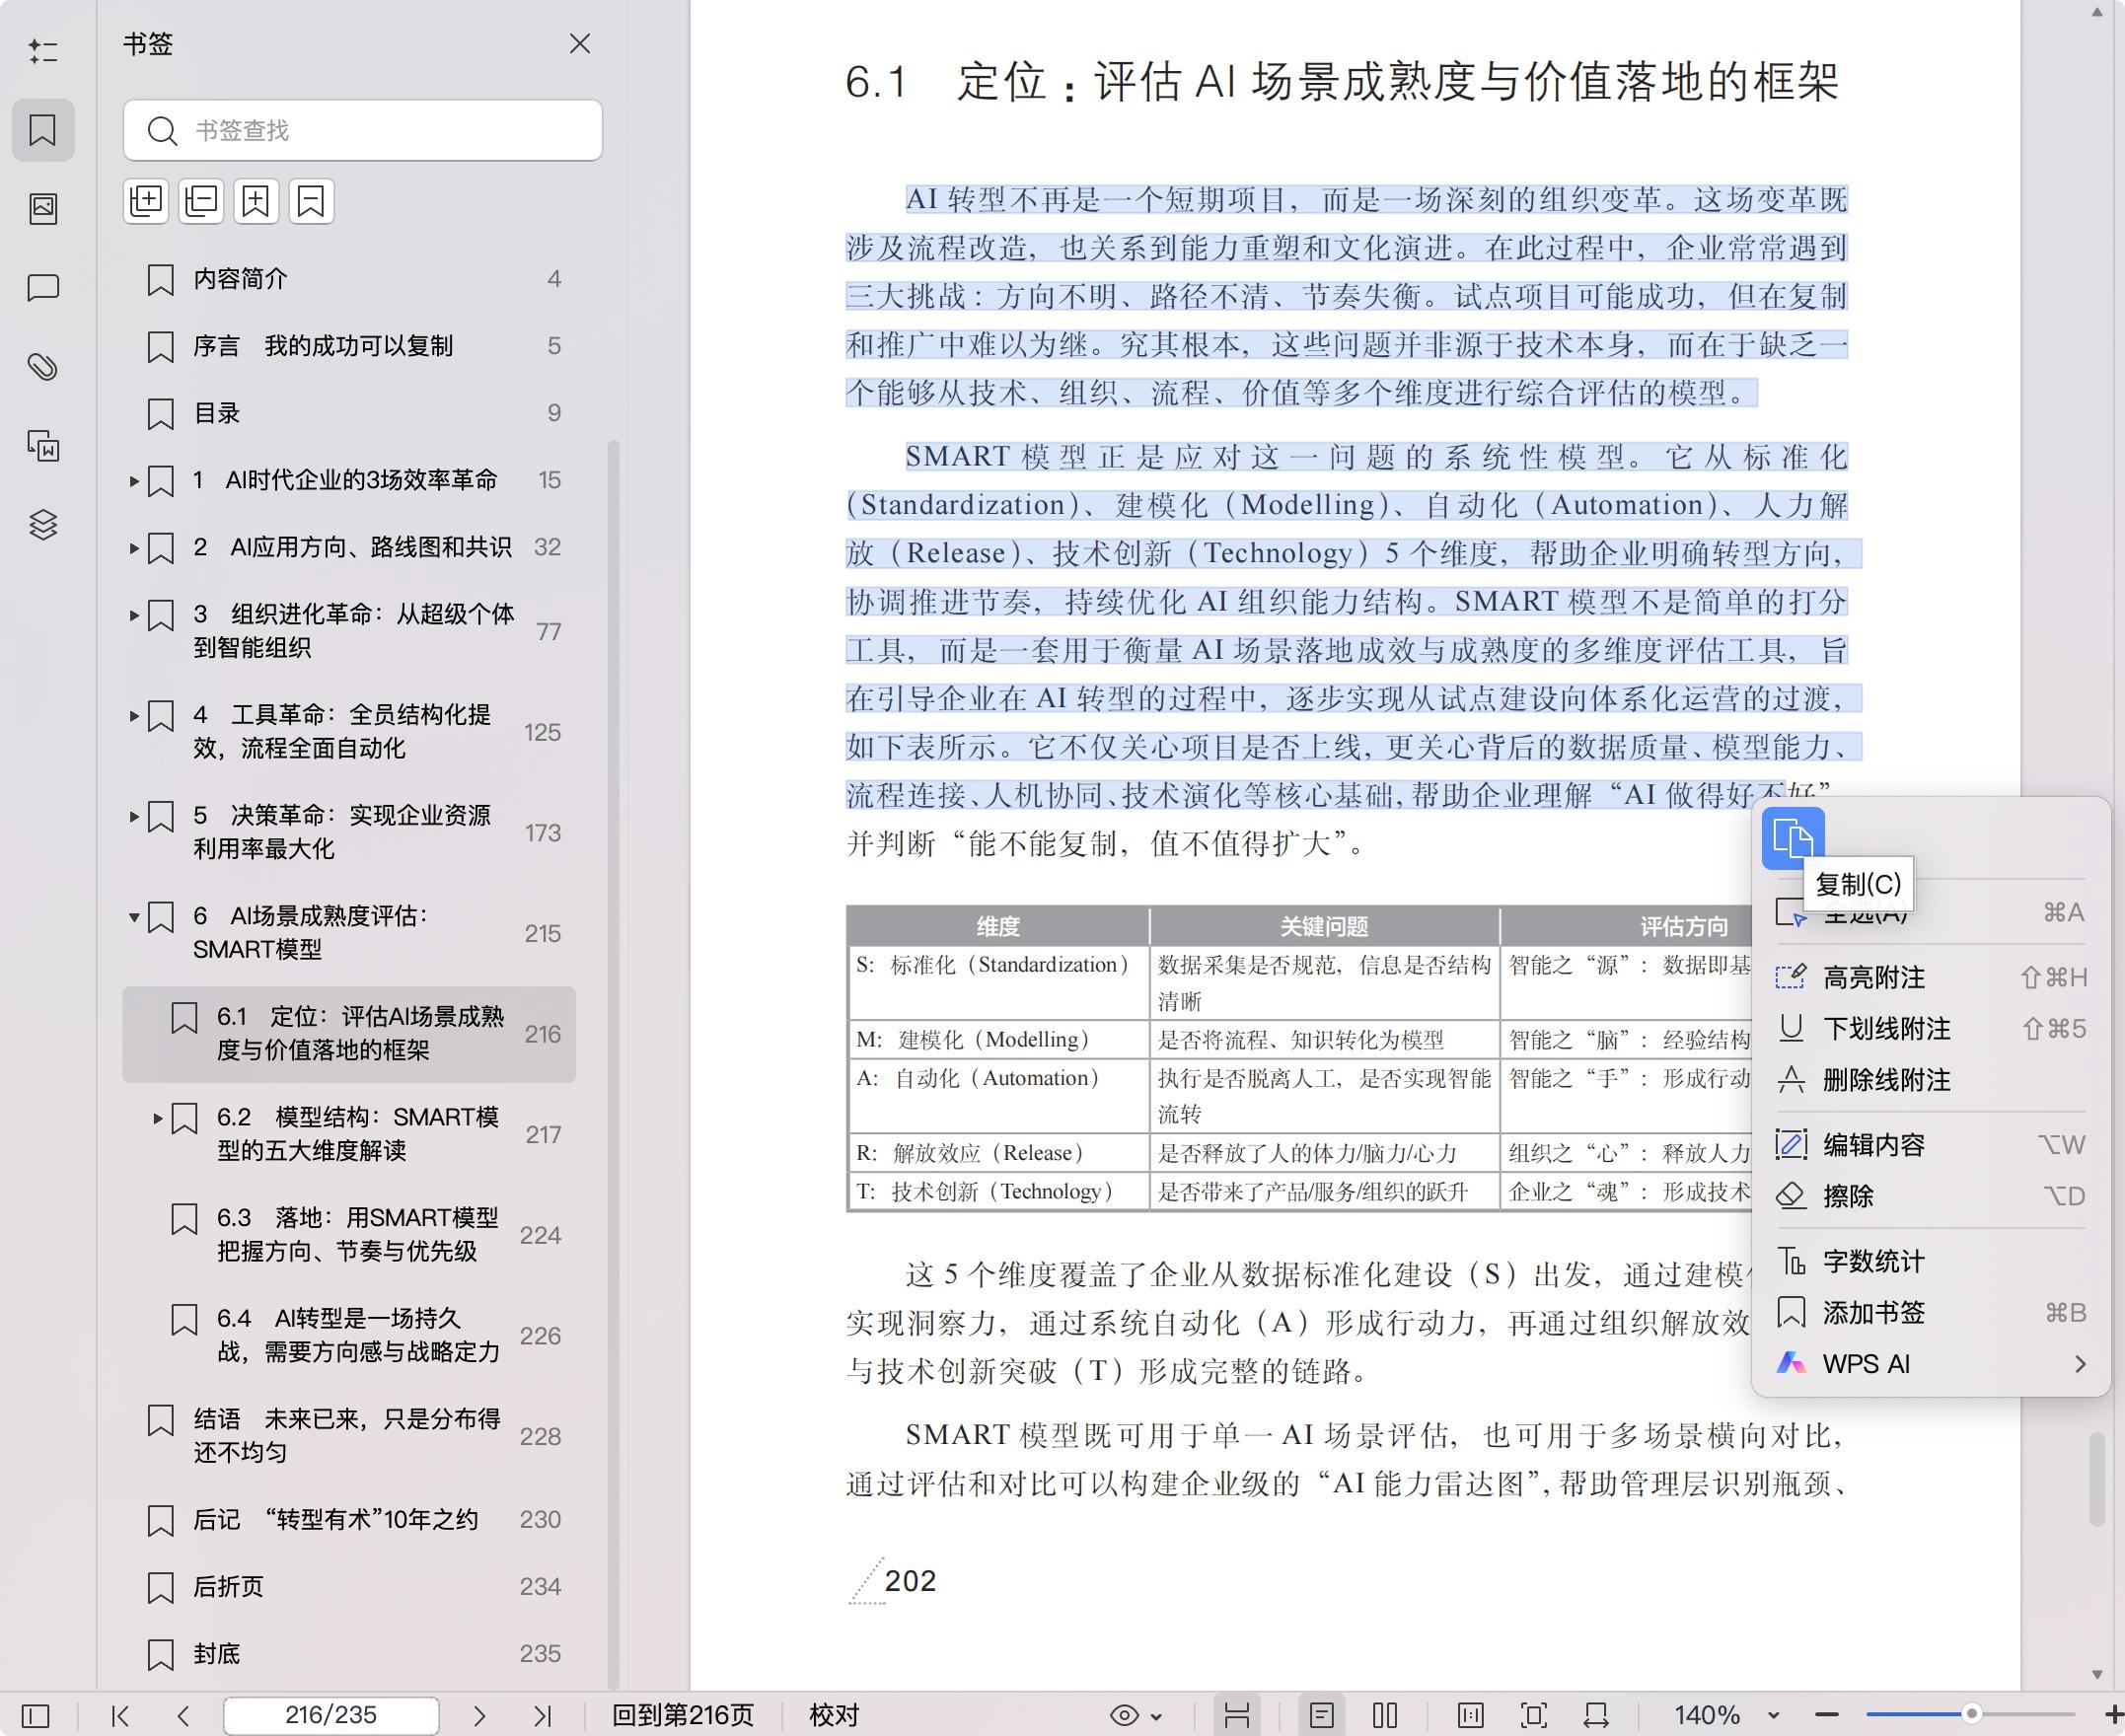Open the attachments paperclip icon in left sidebar
The image size is (2125, 1736).
pos(43,367)
